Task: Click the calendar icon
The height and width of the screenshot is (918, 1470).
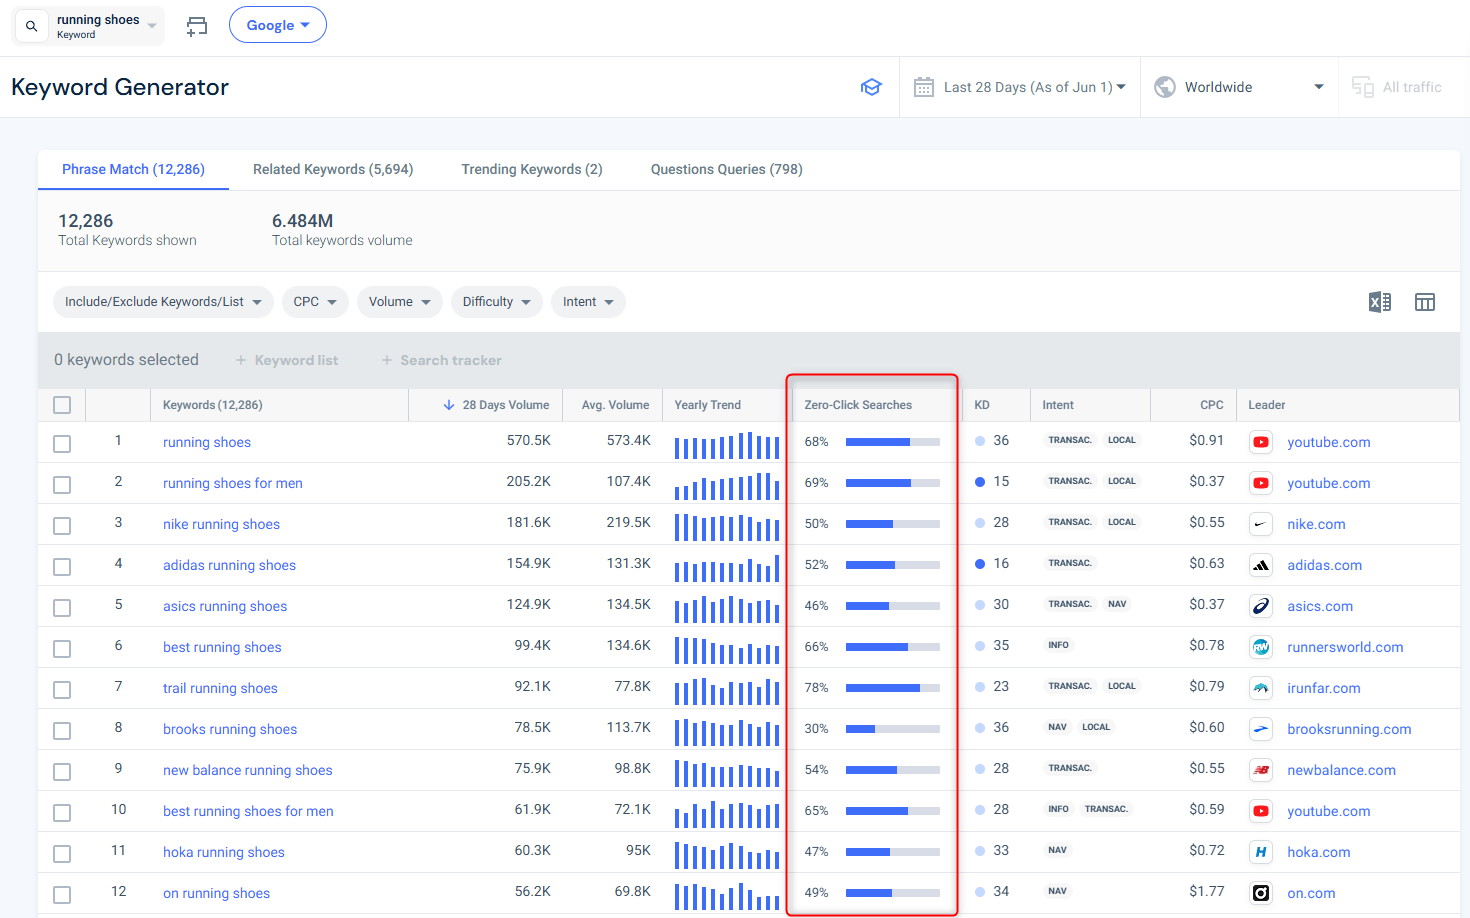Action: point(924,87)
